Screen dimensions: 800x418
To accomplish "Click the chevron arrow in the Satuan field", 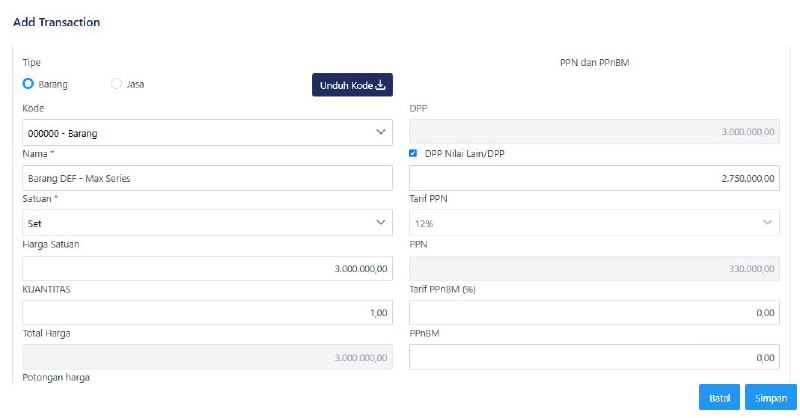I will click(x=380, y=222).
